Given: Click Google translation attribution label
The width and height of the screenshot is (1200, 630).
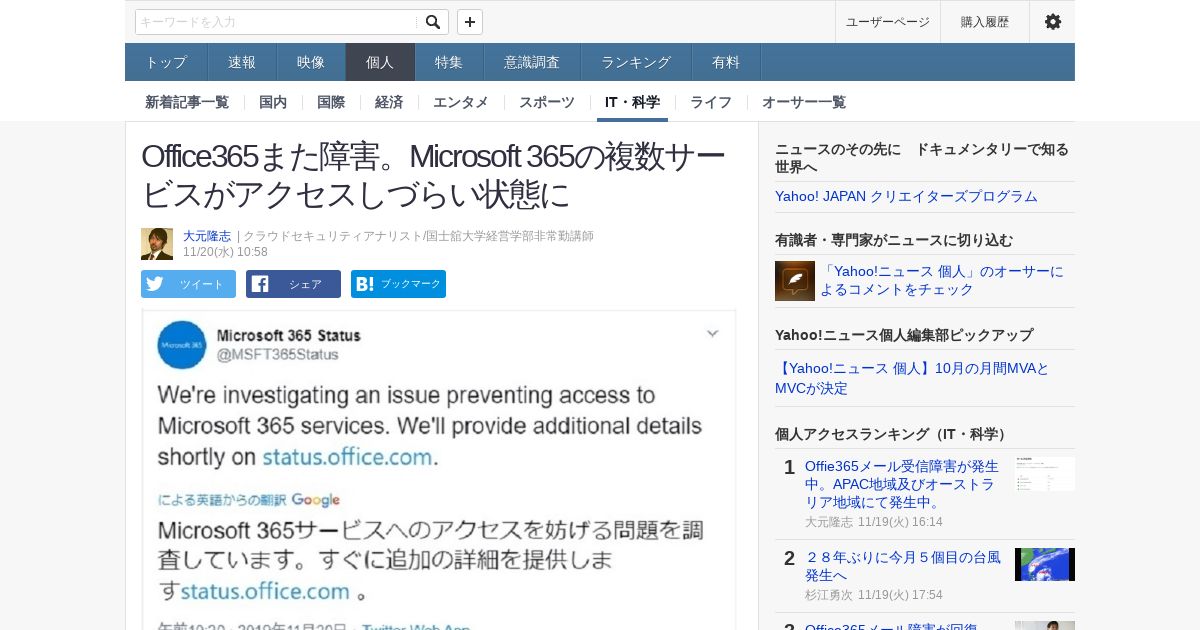Looking at the screenshot, I should [x=248, y=500].
